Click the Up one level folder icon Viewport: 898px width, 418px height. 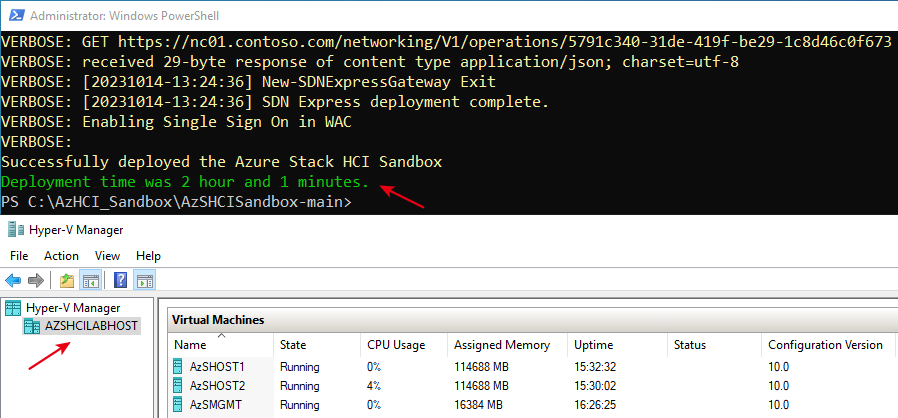point(68,281)
